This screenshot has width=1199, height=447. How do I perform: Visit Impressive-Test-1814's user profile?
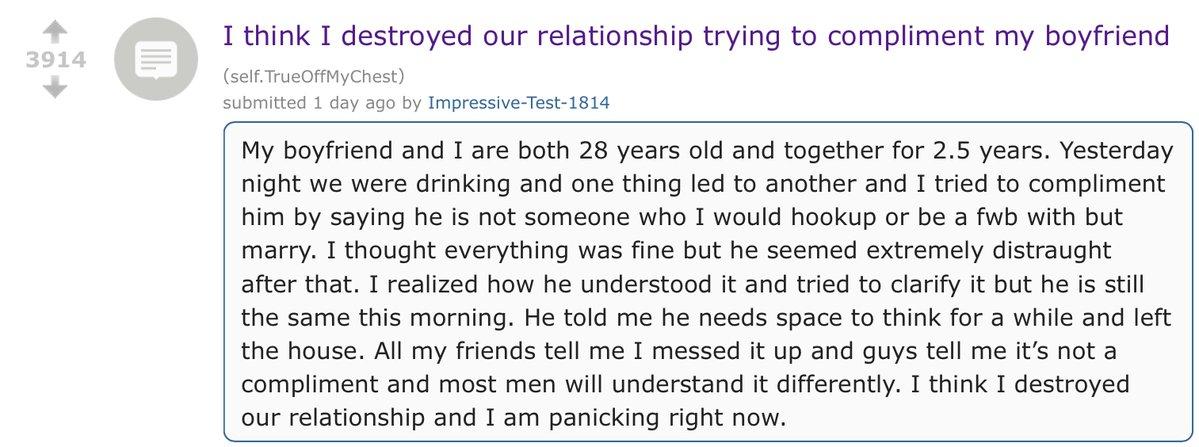(x=518, y=102)
